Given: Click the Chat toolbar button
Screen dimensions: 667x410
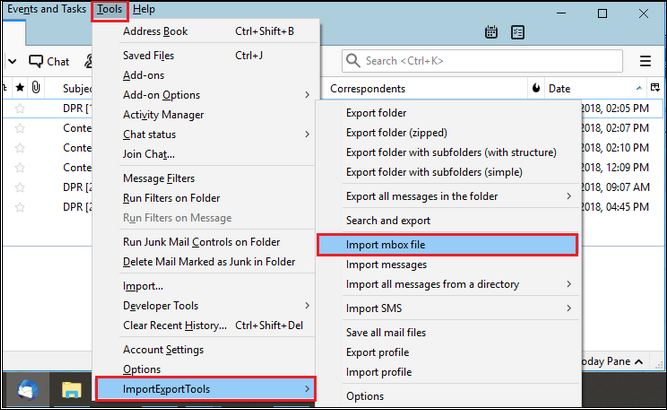Looking at the screenshot, I should coord(49,62).
